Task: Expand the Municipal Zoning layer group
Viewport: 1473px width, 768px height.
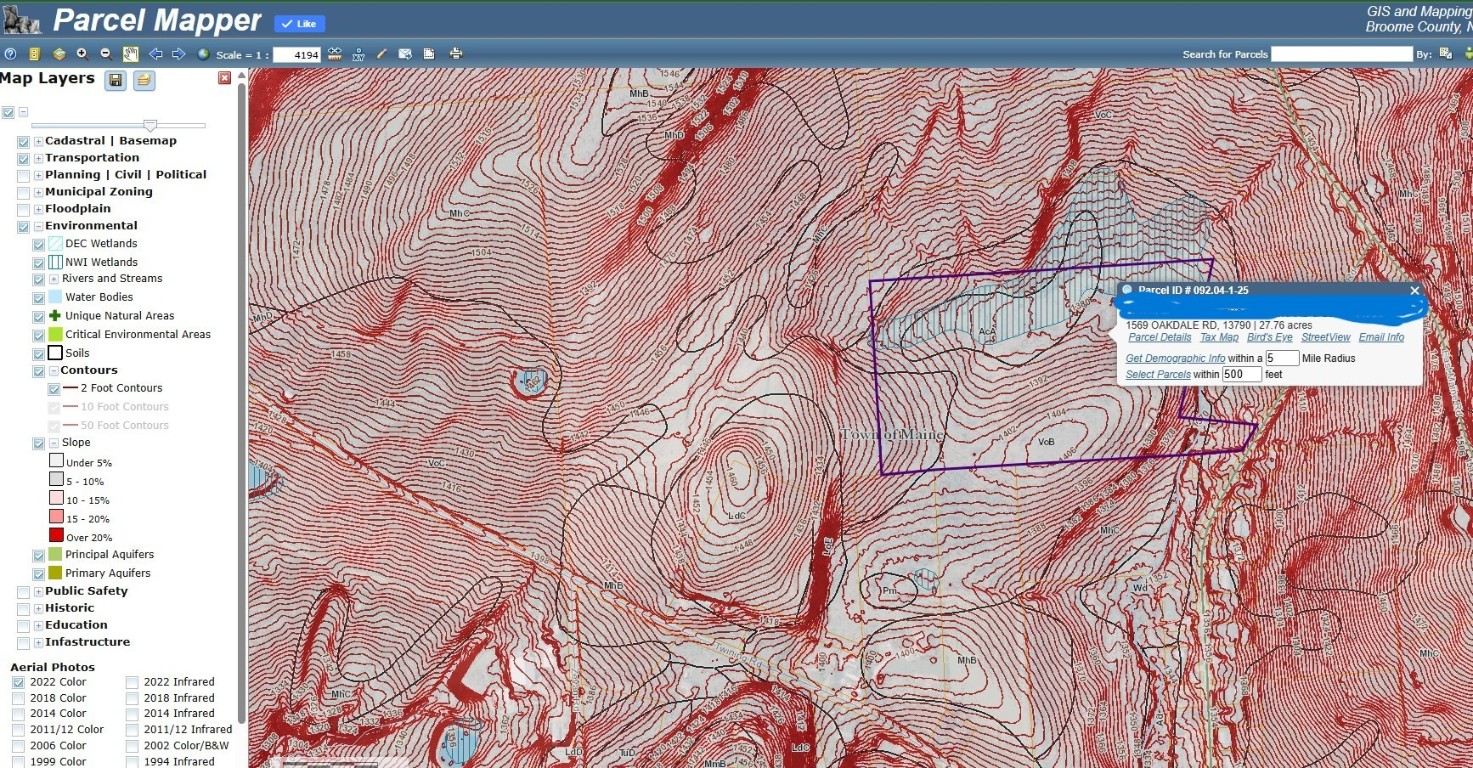Action: coord(38,192)
